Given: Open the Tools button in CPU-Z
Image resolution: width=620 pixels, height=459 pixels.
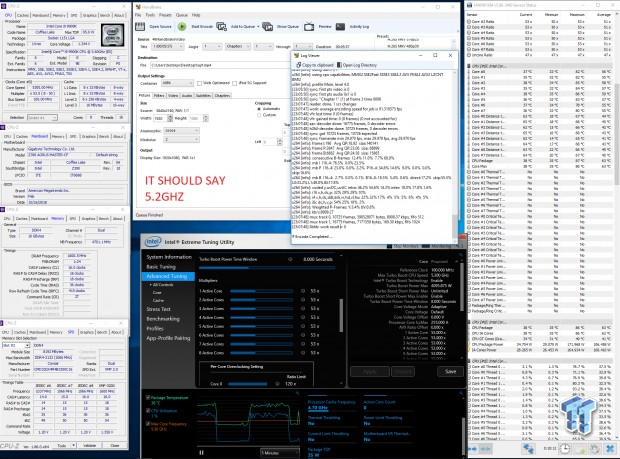Looking at the screenshot, I should pos(64,445).
